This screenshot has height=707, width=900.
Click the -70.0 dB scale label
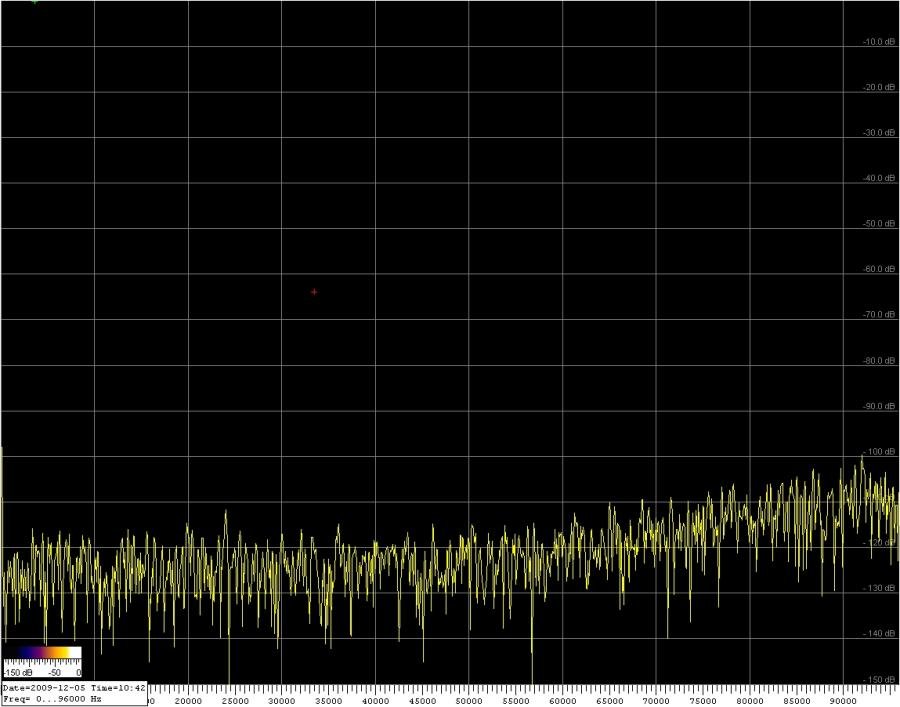[879, 315]
